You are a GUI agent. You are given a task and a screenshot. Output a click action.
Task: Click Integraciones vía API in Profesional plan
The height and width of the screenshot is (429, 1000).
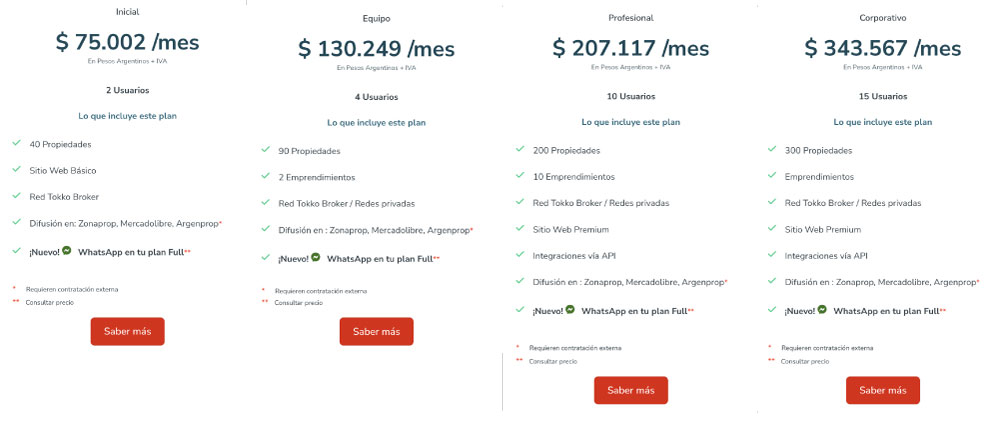[574, 256]
